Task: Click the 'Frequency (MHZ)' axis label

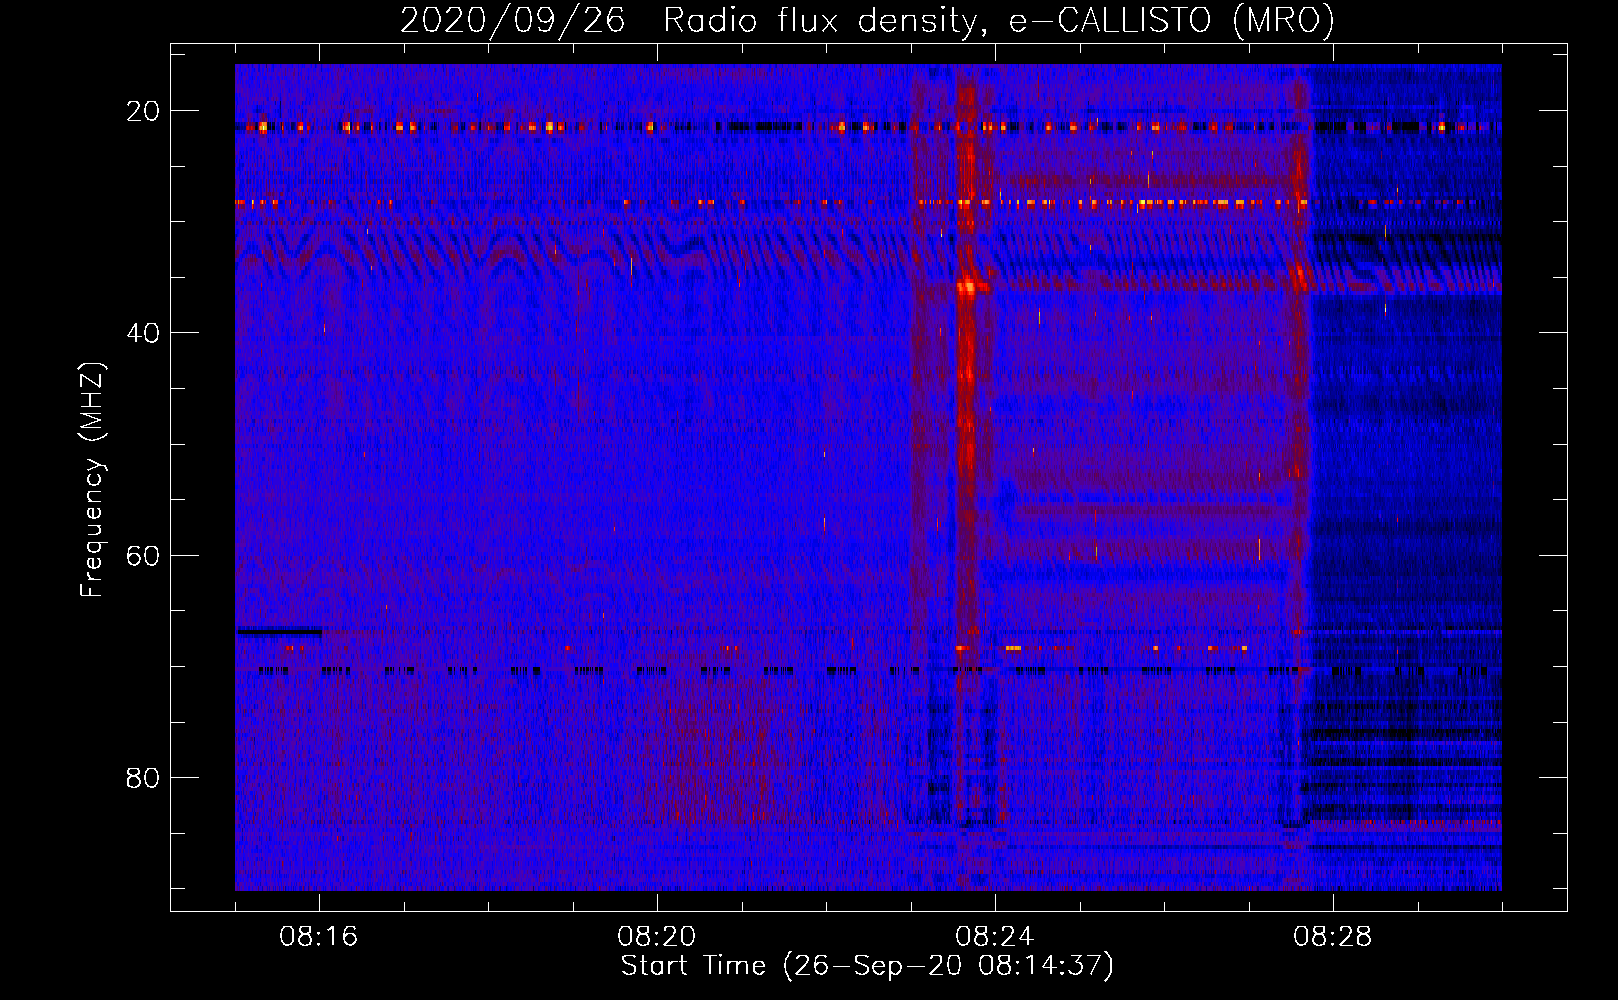Action: point(92,480)
